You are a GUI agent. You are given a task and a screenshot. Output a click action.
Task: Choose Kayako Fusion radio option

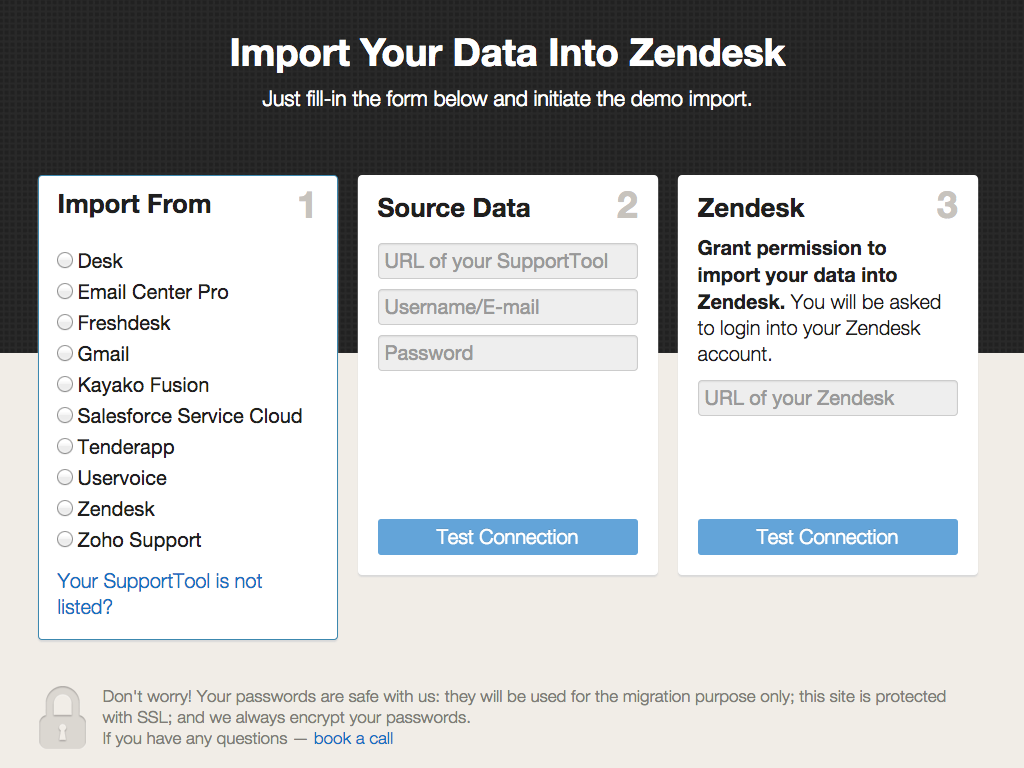(65, 384)
